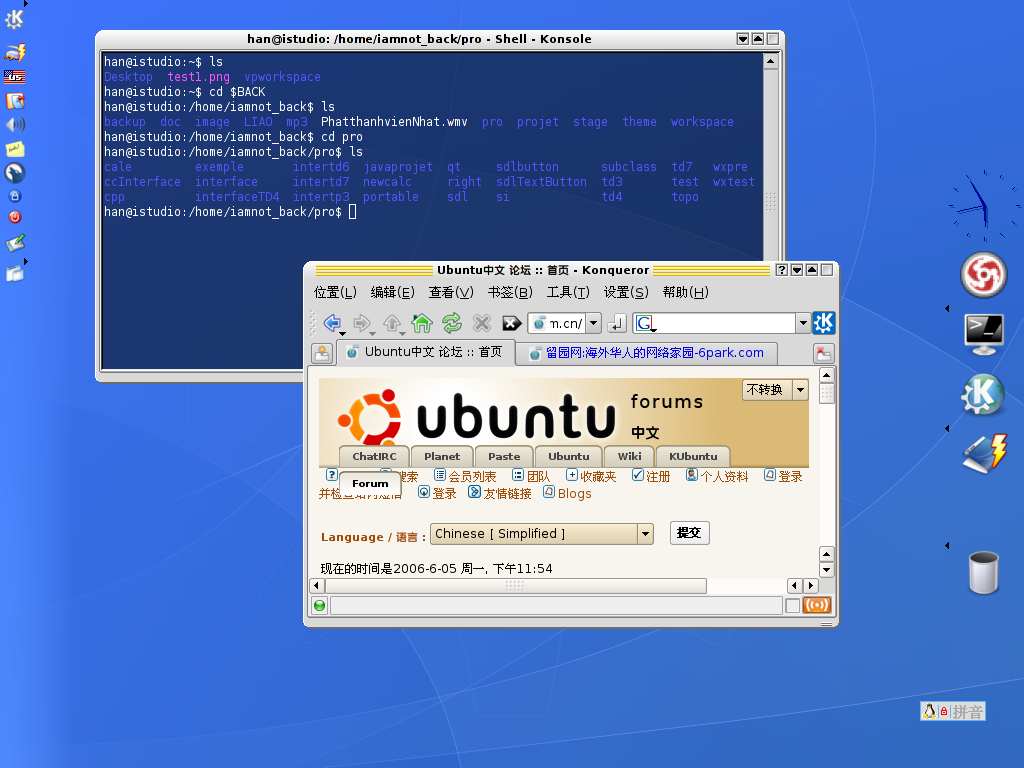
Task: Click the green status light in Konqueror
Action: click(x=319, y=605)
